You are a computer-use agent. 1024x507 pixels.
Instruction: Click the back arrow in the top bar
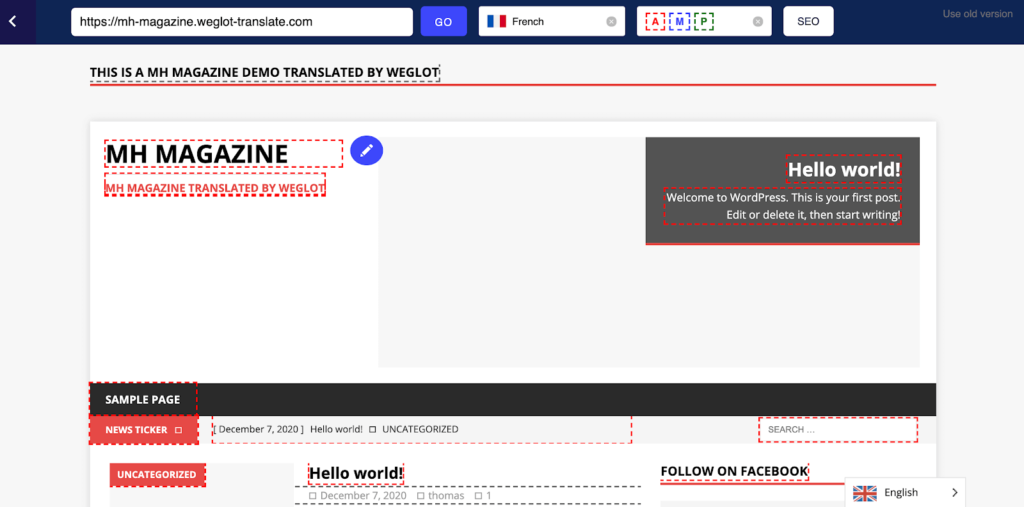[x=12, y=22]
